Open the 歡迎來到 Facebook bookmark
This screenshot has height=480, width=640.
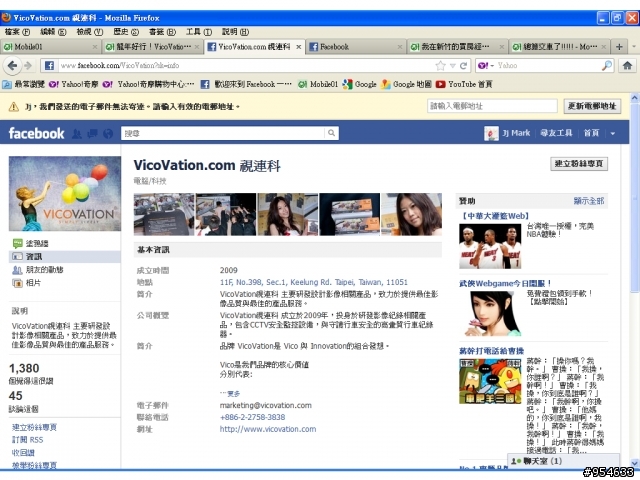246,84
